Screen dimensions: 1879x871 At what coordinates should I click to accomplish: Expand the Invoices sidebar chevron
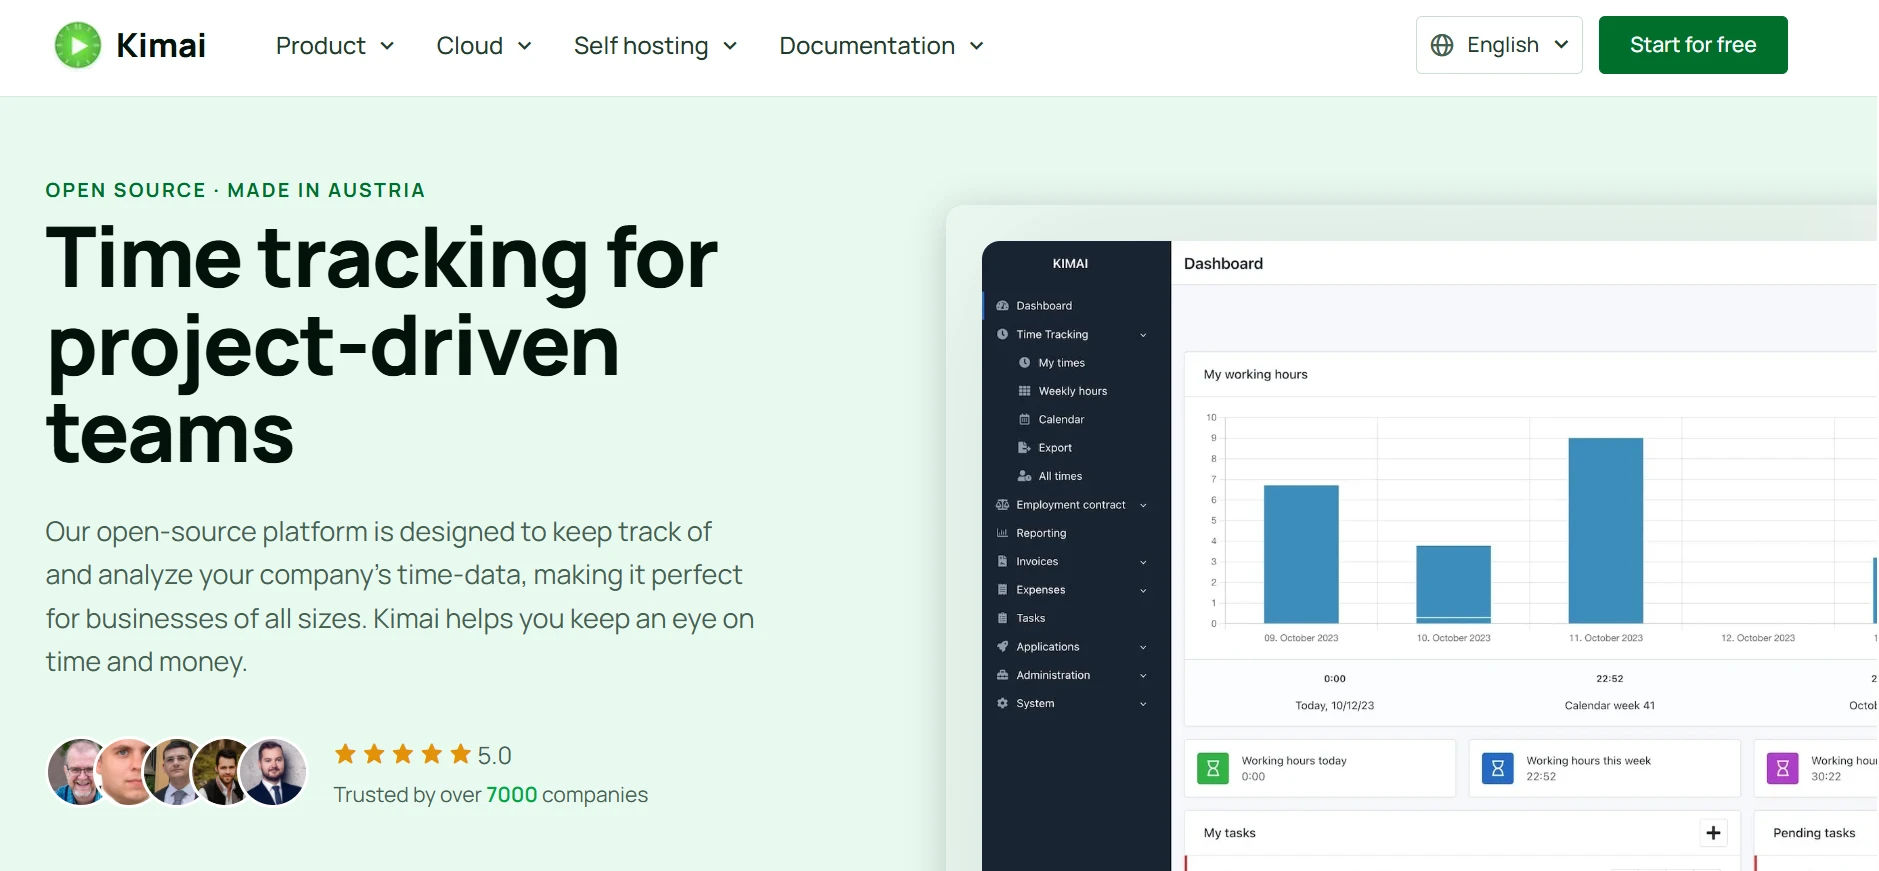(x=1143, y=562)
